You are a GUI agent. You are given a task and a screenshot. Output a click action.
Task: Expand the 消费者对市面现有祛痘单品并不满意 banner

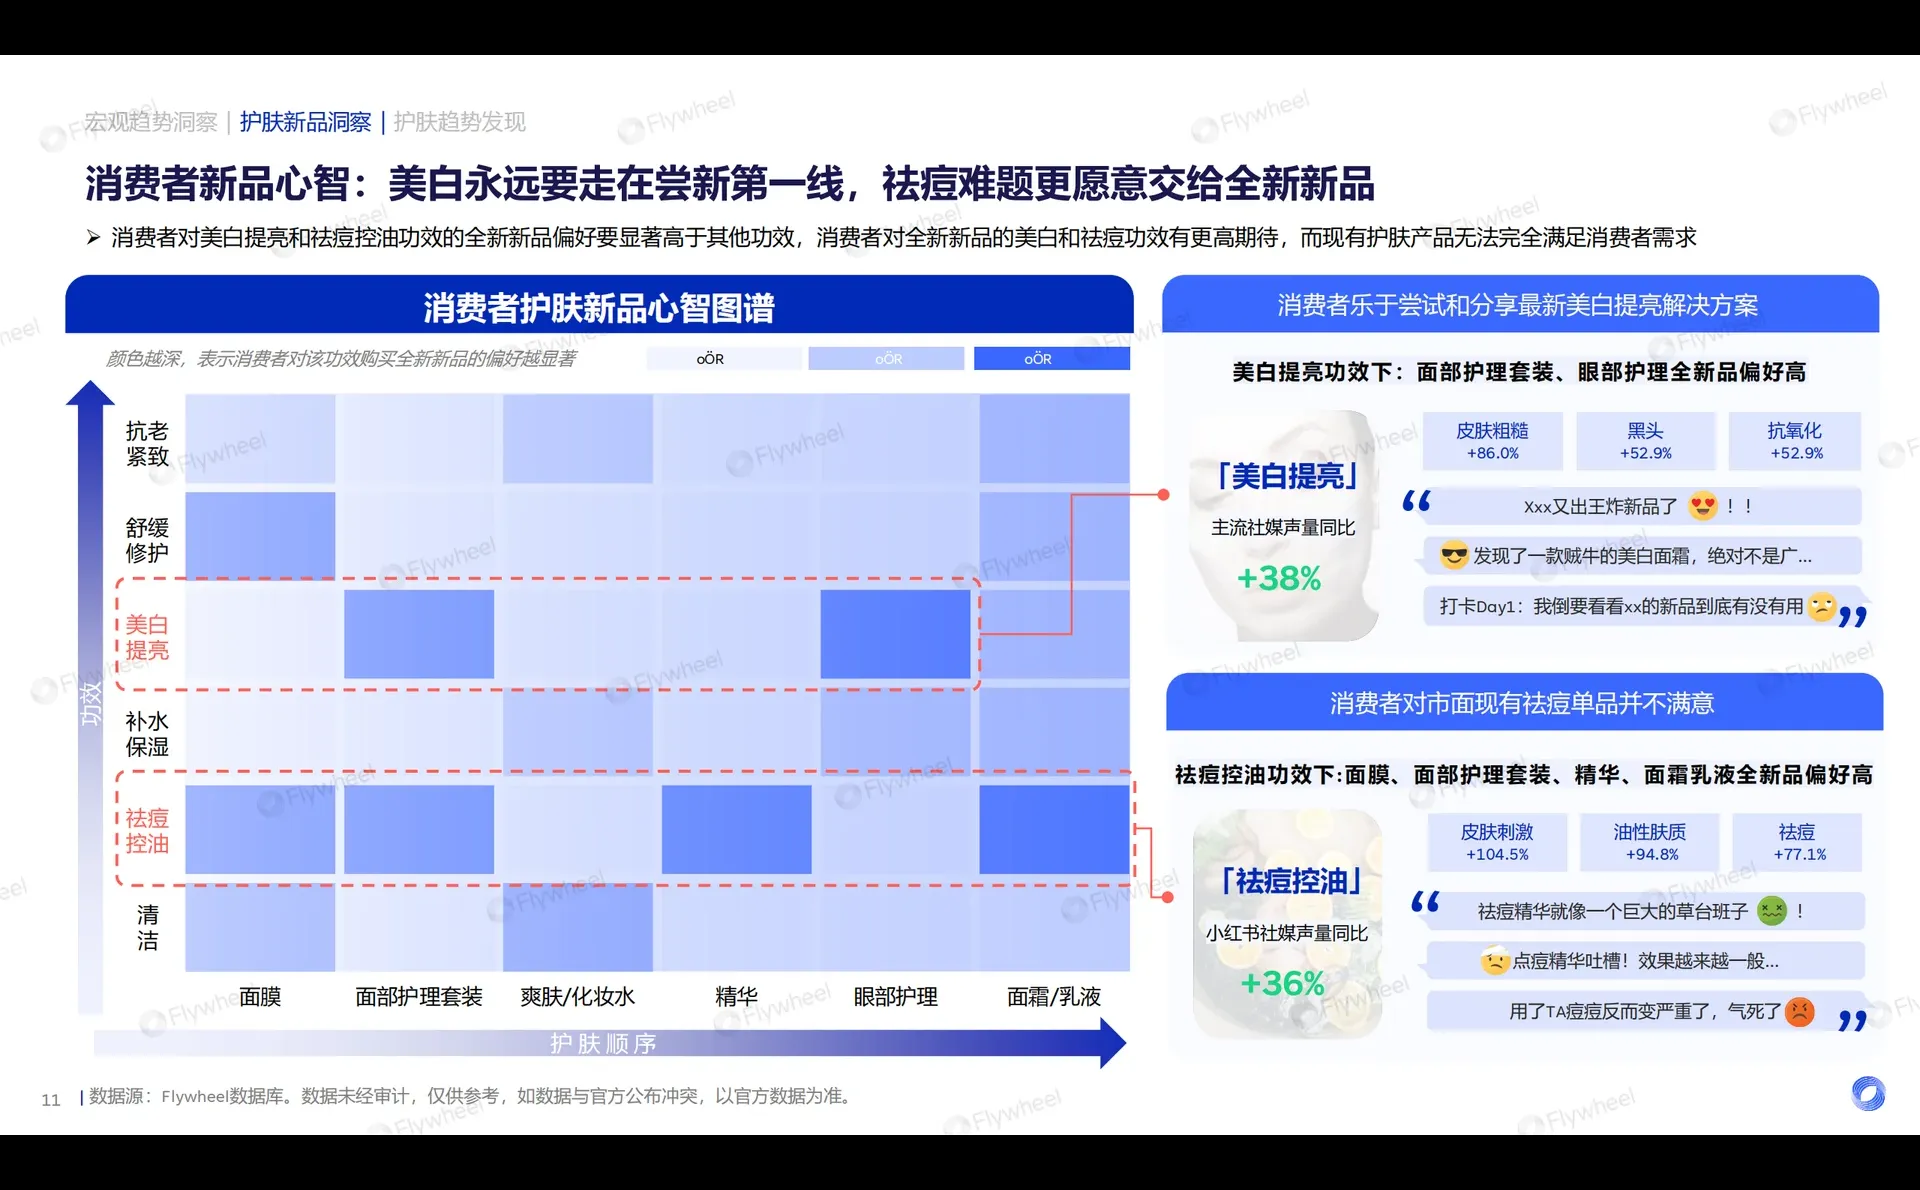pos(1523,703)
